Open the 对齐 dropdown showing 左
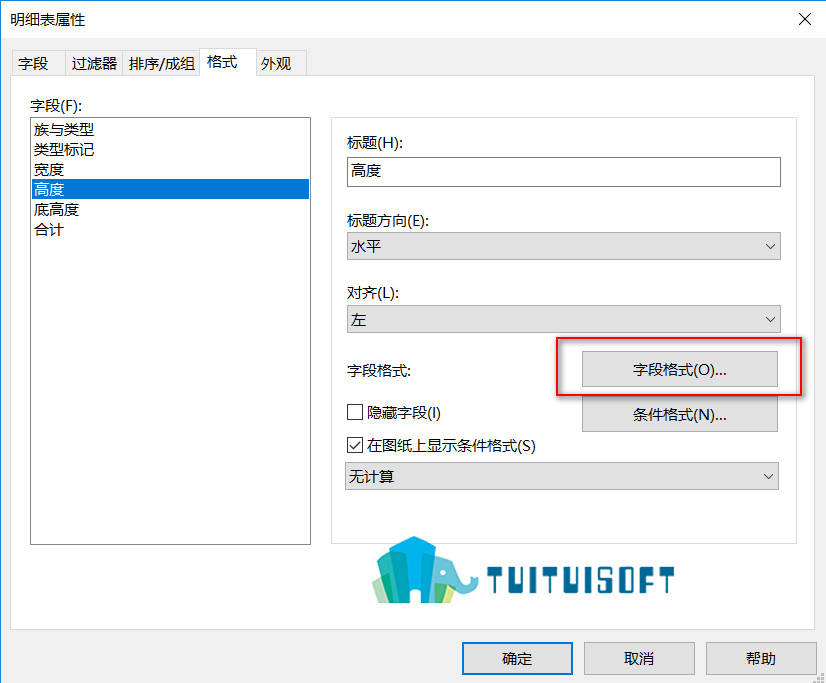The width and height of the screenshot is (826, 683). point(564,319)
